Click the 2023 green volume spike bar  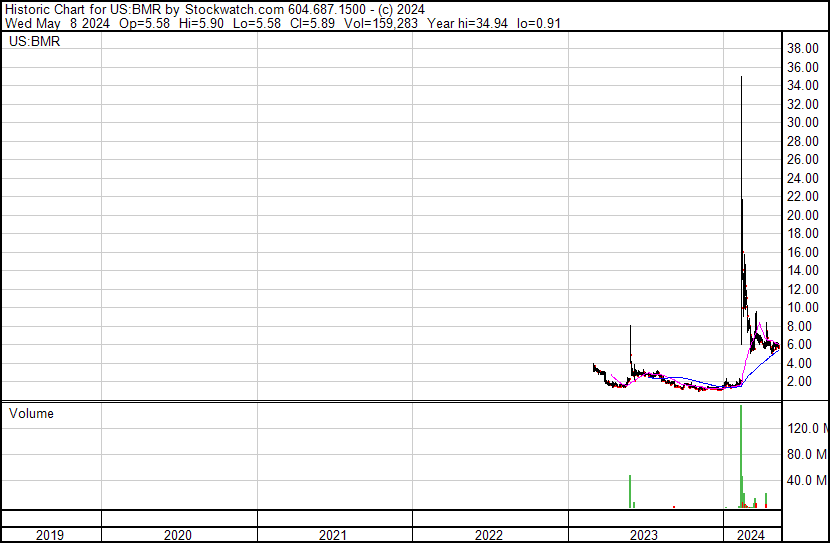tap(630, 492)
